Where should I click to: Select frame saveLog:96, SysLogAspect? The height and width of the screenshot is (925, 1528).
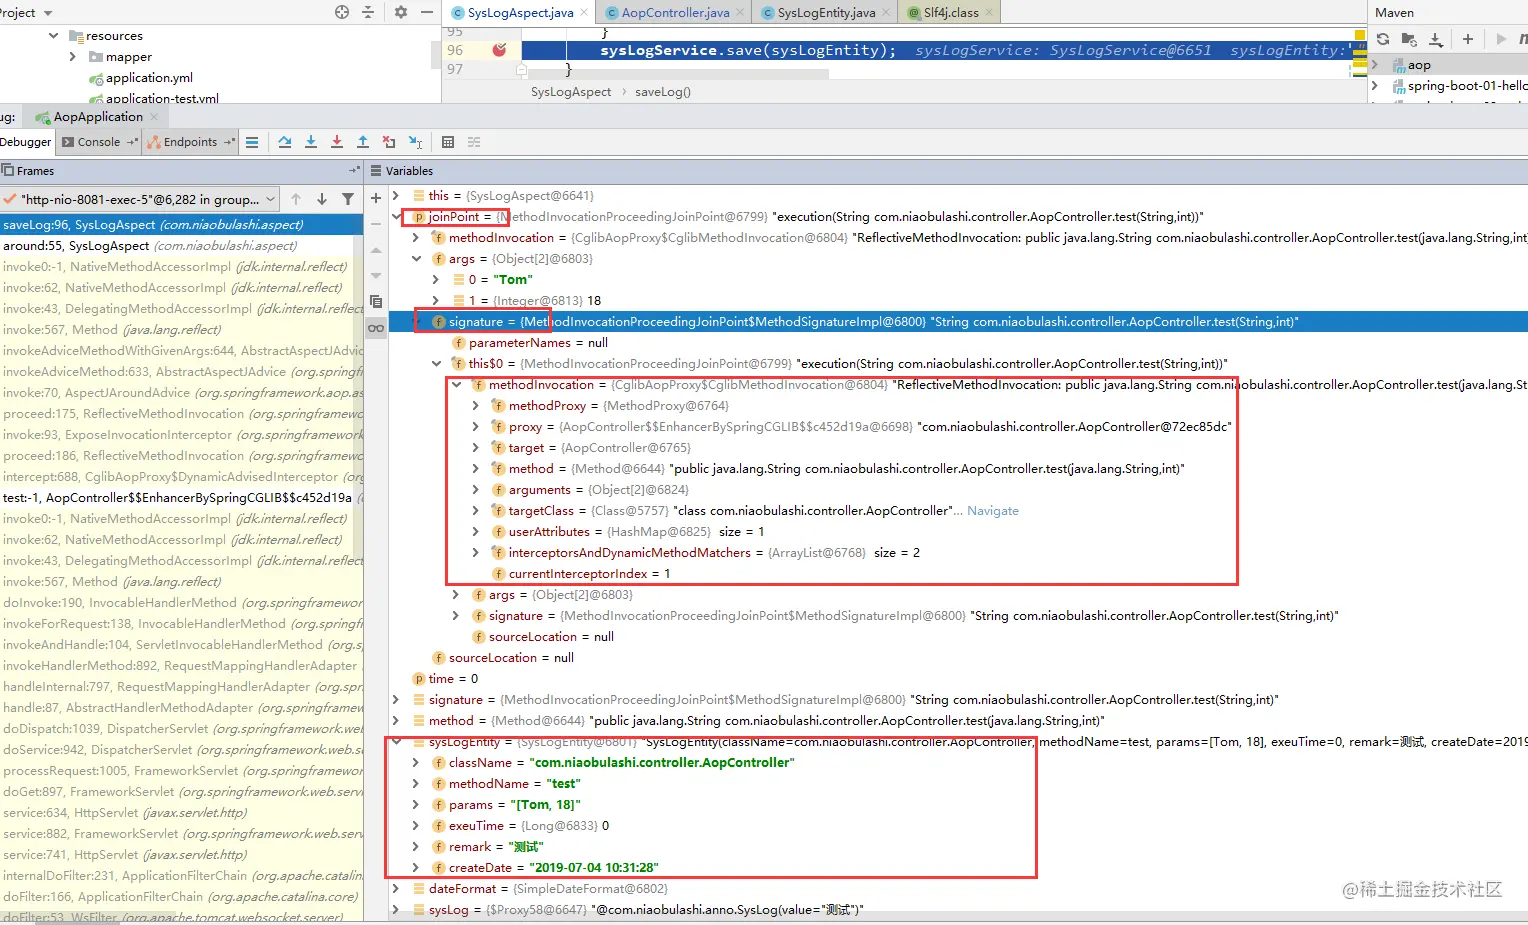click(181, 225)
